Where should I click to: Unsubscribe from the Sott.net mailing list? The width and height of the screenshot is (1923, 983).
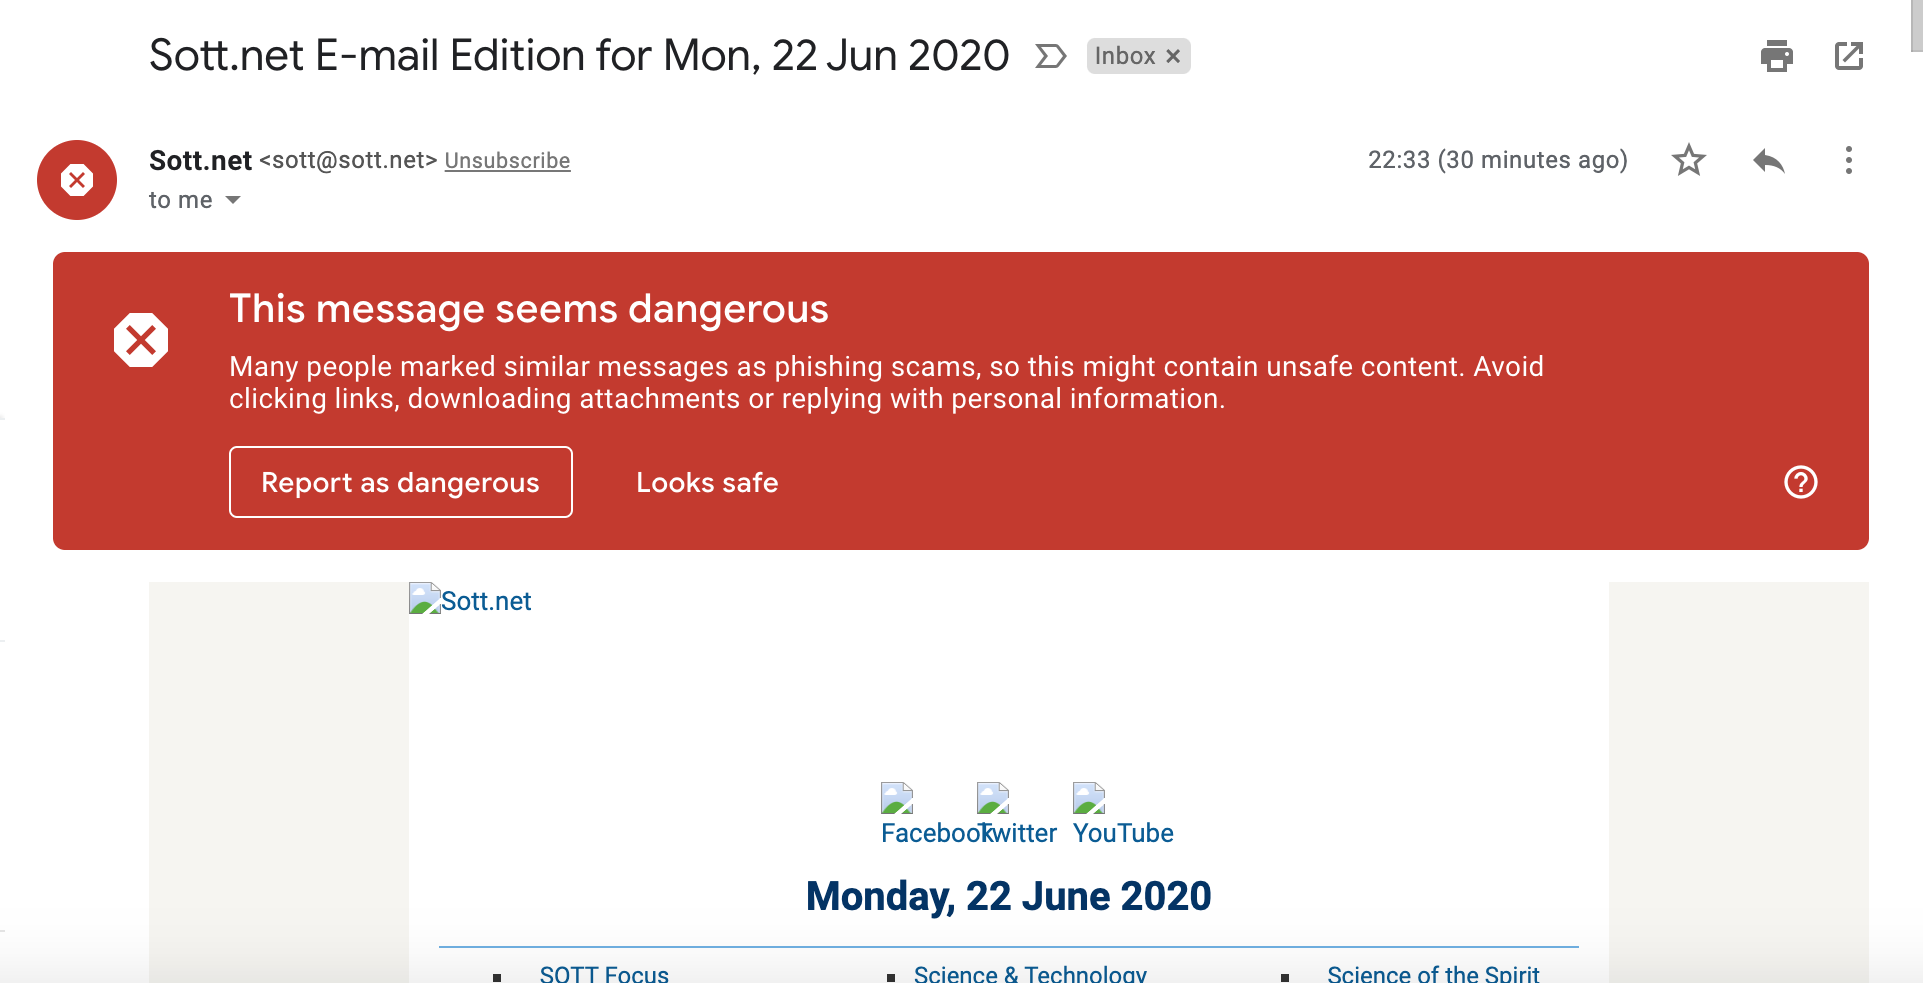point(507,161)
